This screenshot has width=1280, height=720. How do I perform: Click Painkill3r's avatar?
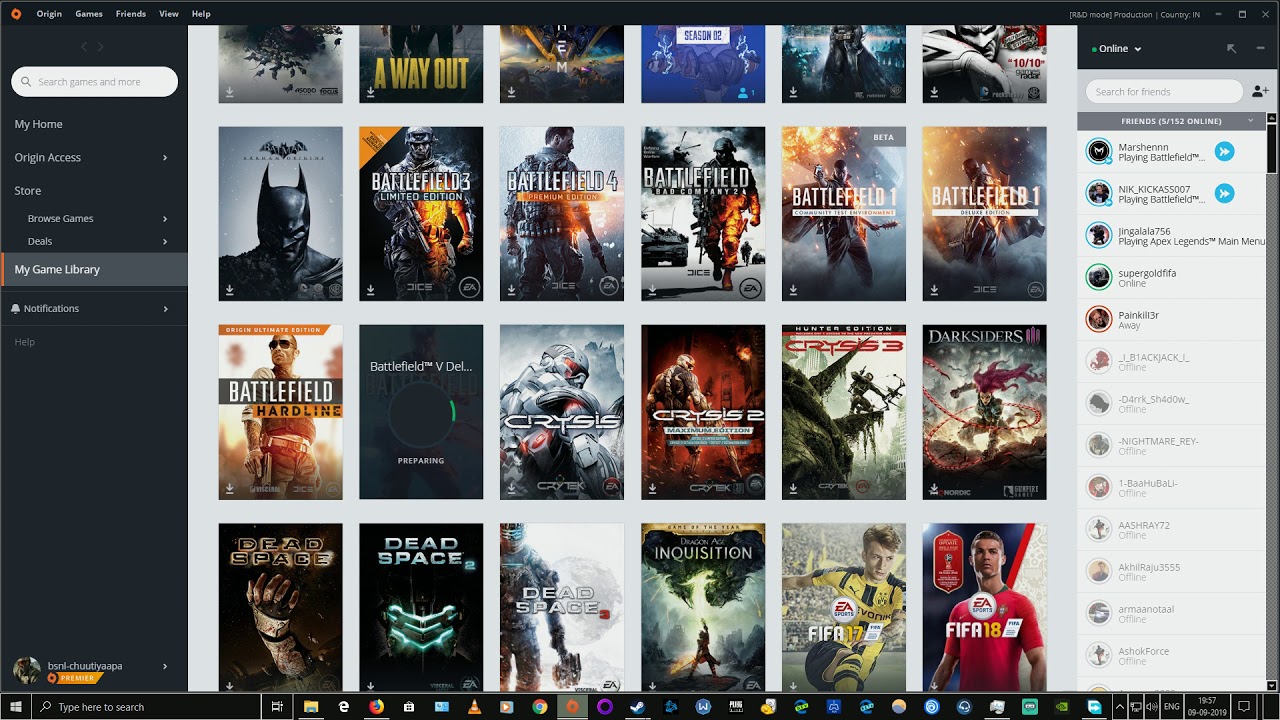tap(1099, 319)
